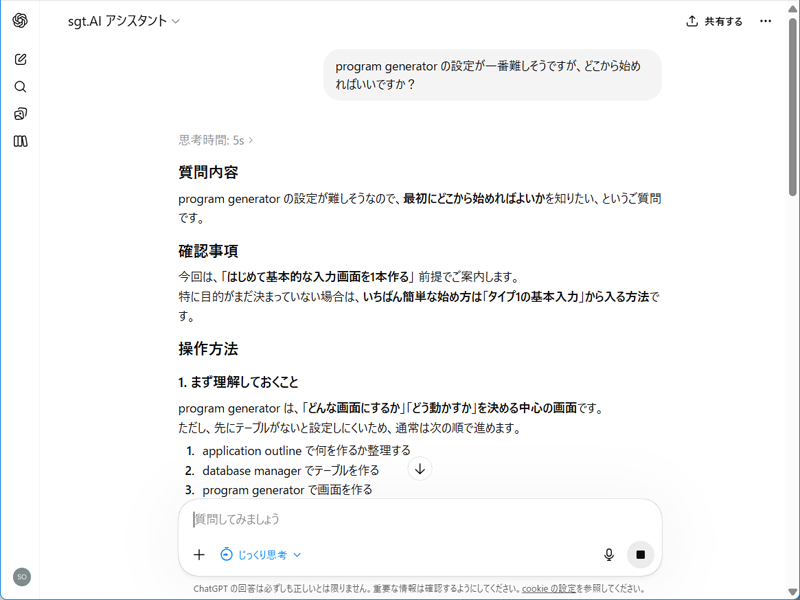The image size is (800, 600).
Task: Expand the 思考時間: 5s details
Action: 215,140
